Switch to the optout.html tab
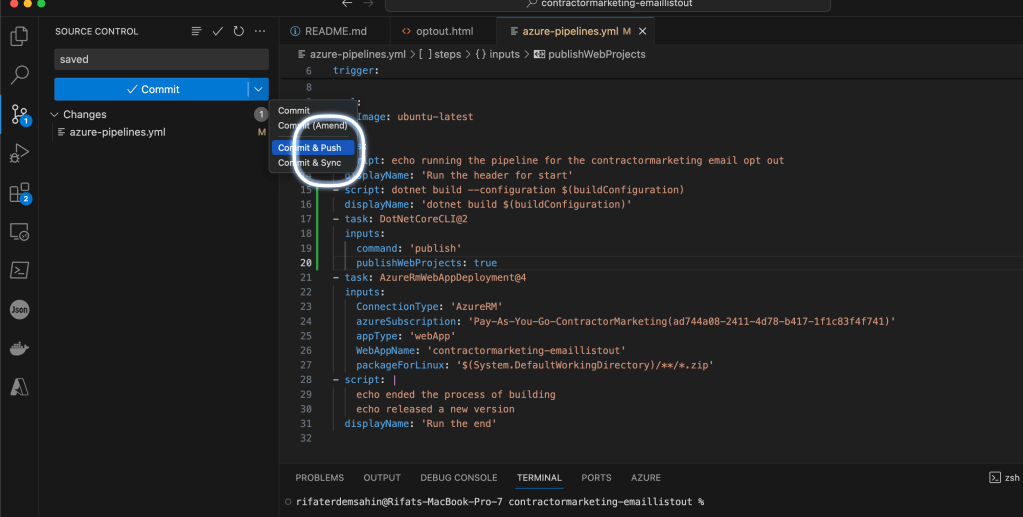 pos(443,31)
